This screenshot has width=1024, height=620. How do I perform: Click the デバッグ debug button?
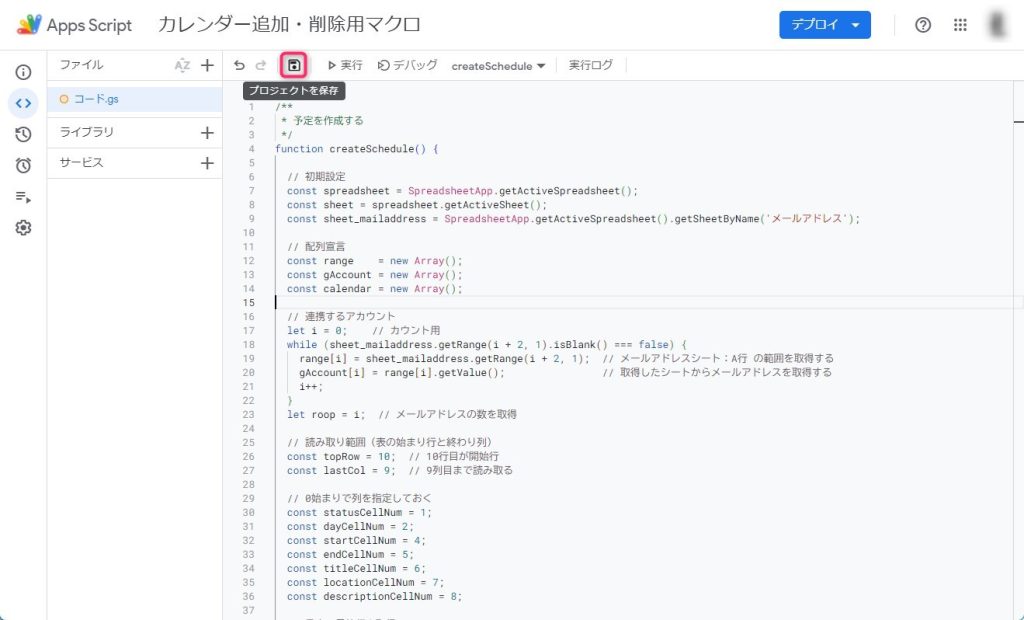coord(408,66)
